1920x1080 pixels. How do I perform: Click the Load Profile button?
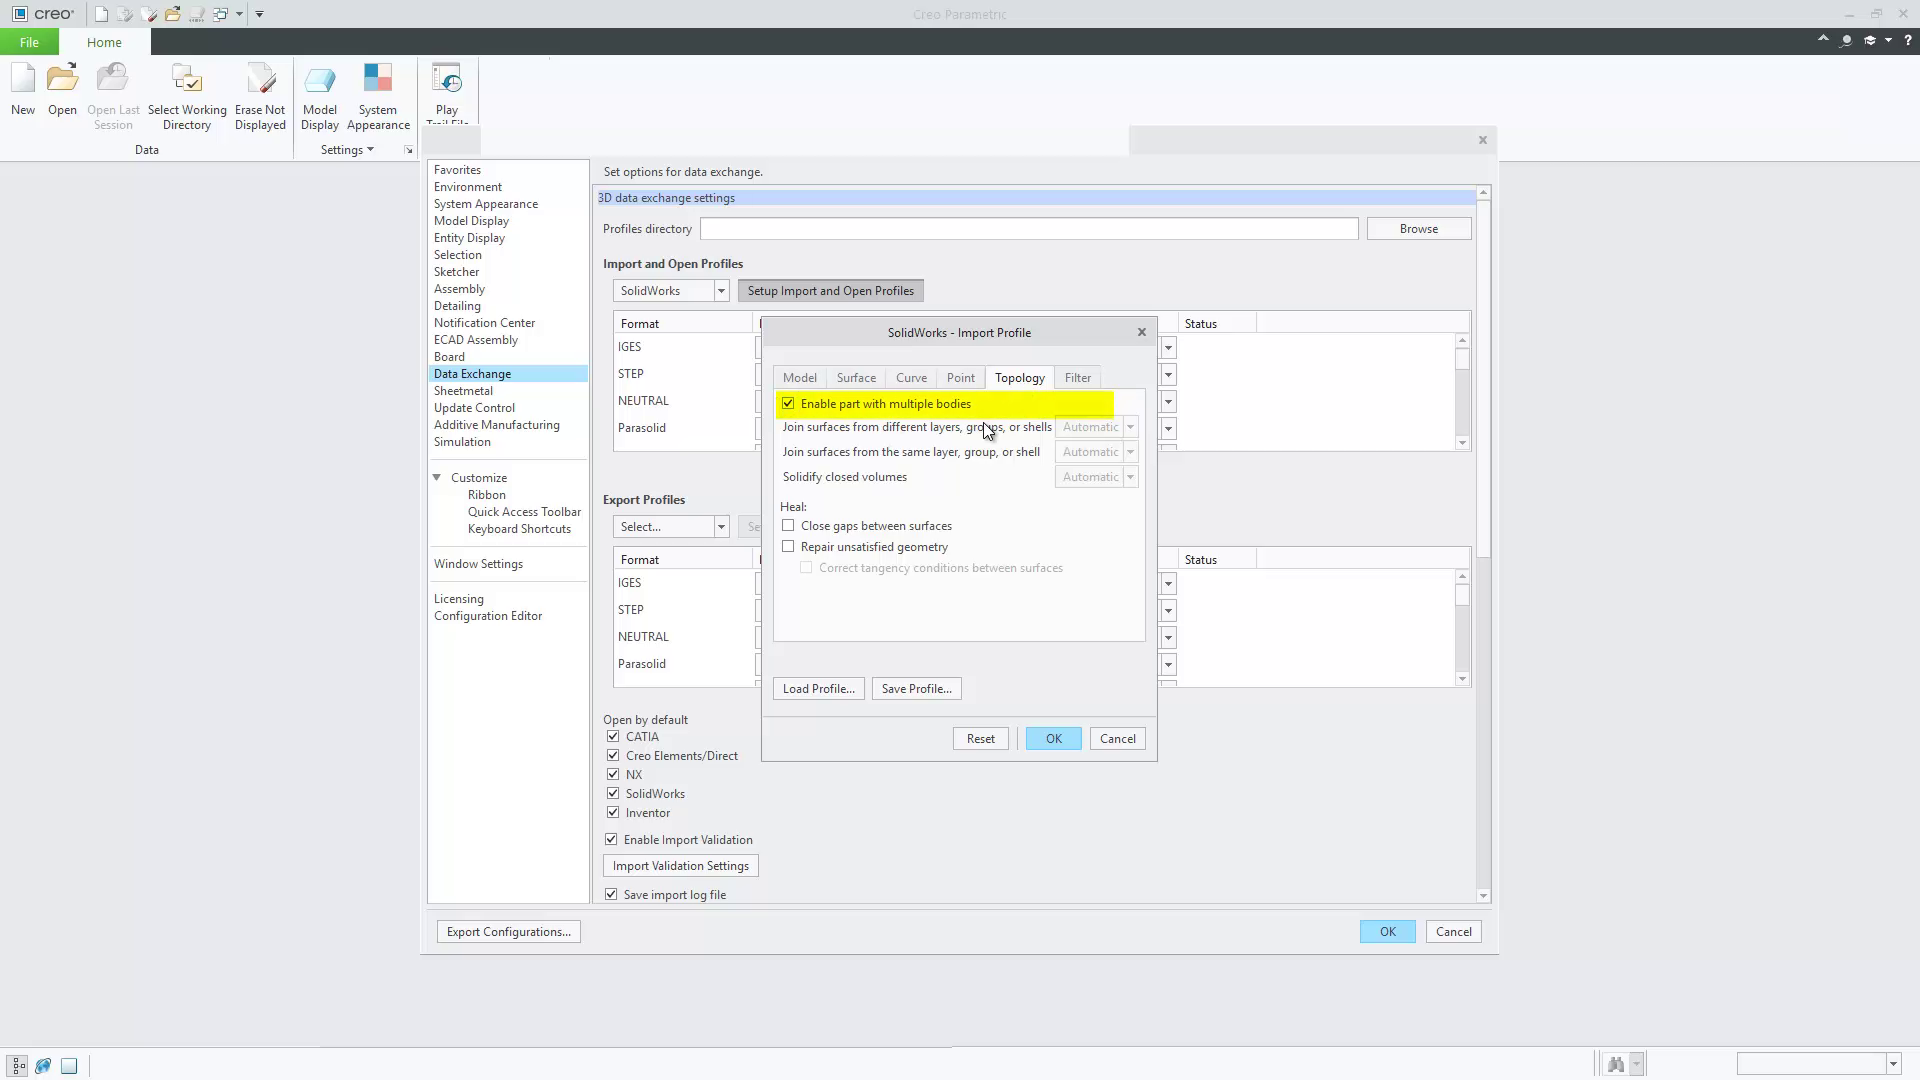tap(818, 689)
